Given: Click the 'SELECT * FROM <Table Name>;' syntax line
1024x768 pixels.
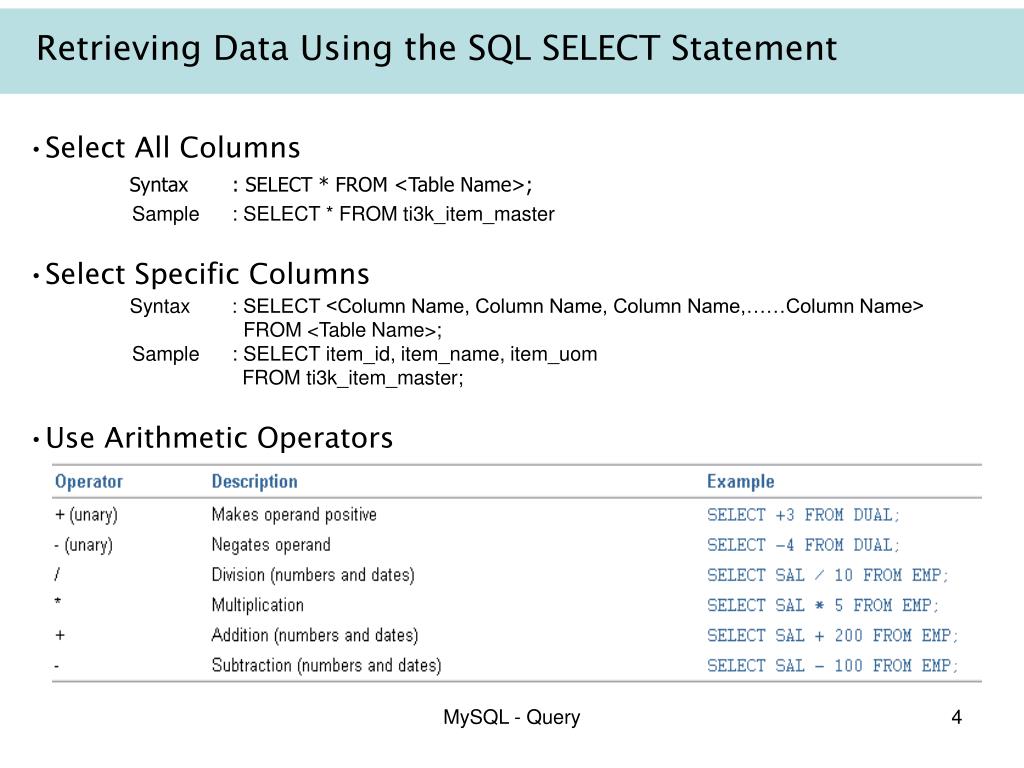Looking at the screenshot, I should pyautogui.click(x=389, y=185).
